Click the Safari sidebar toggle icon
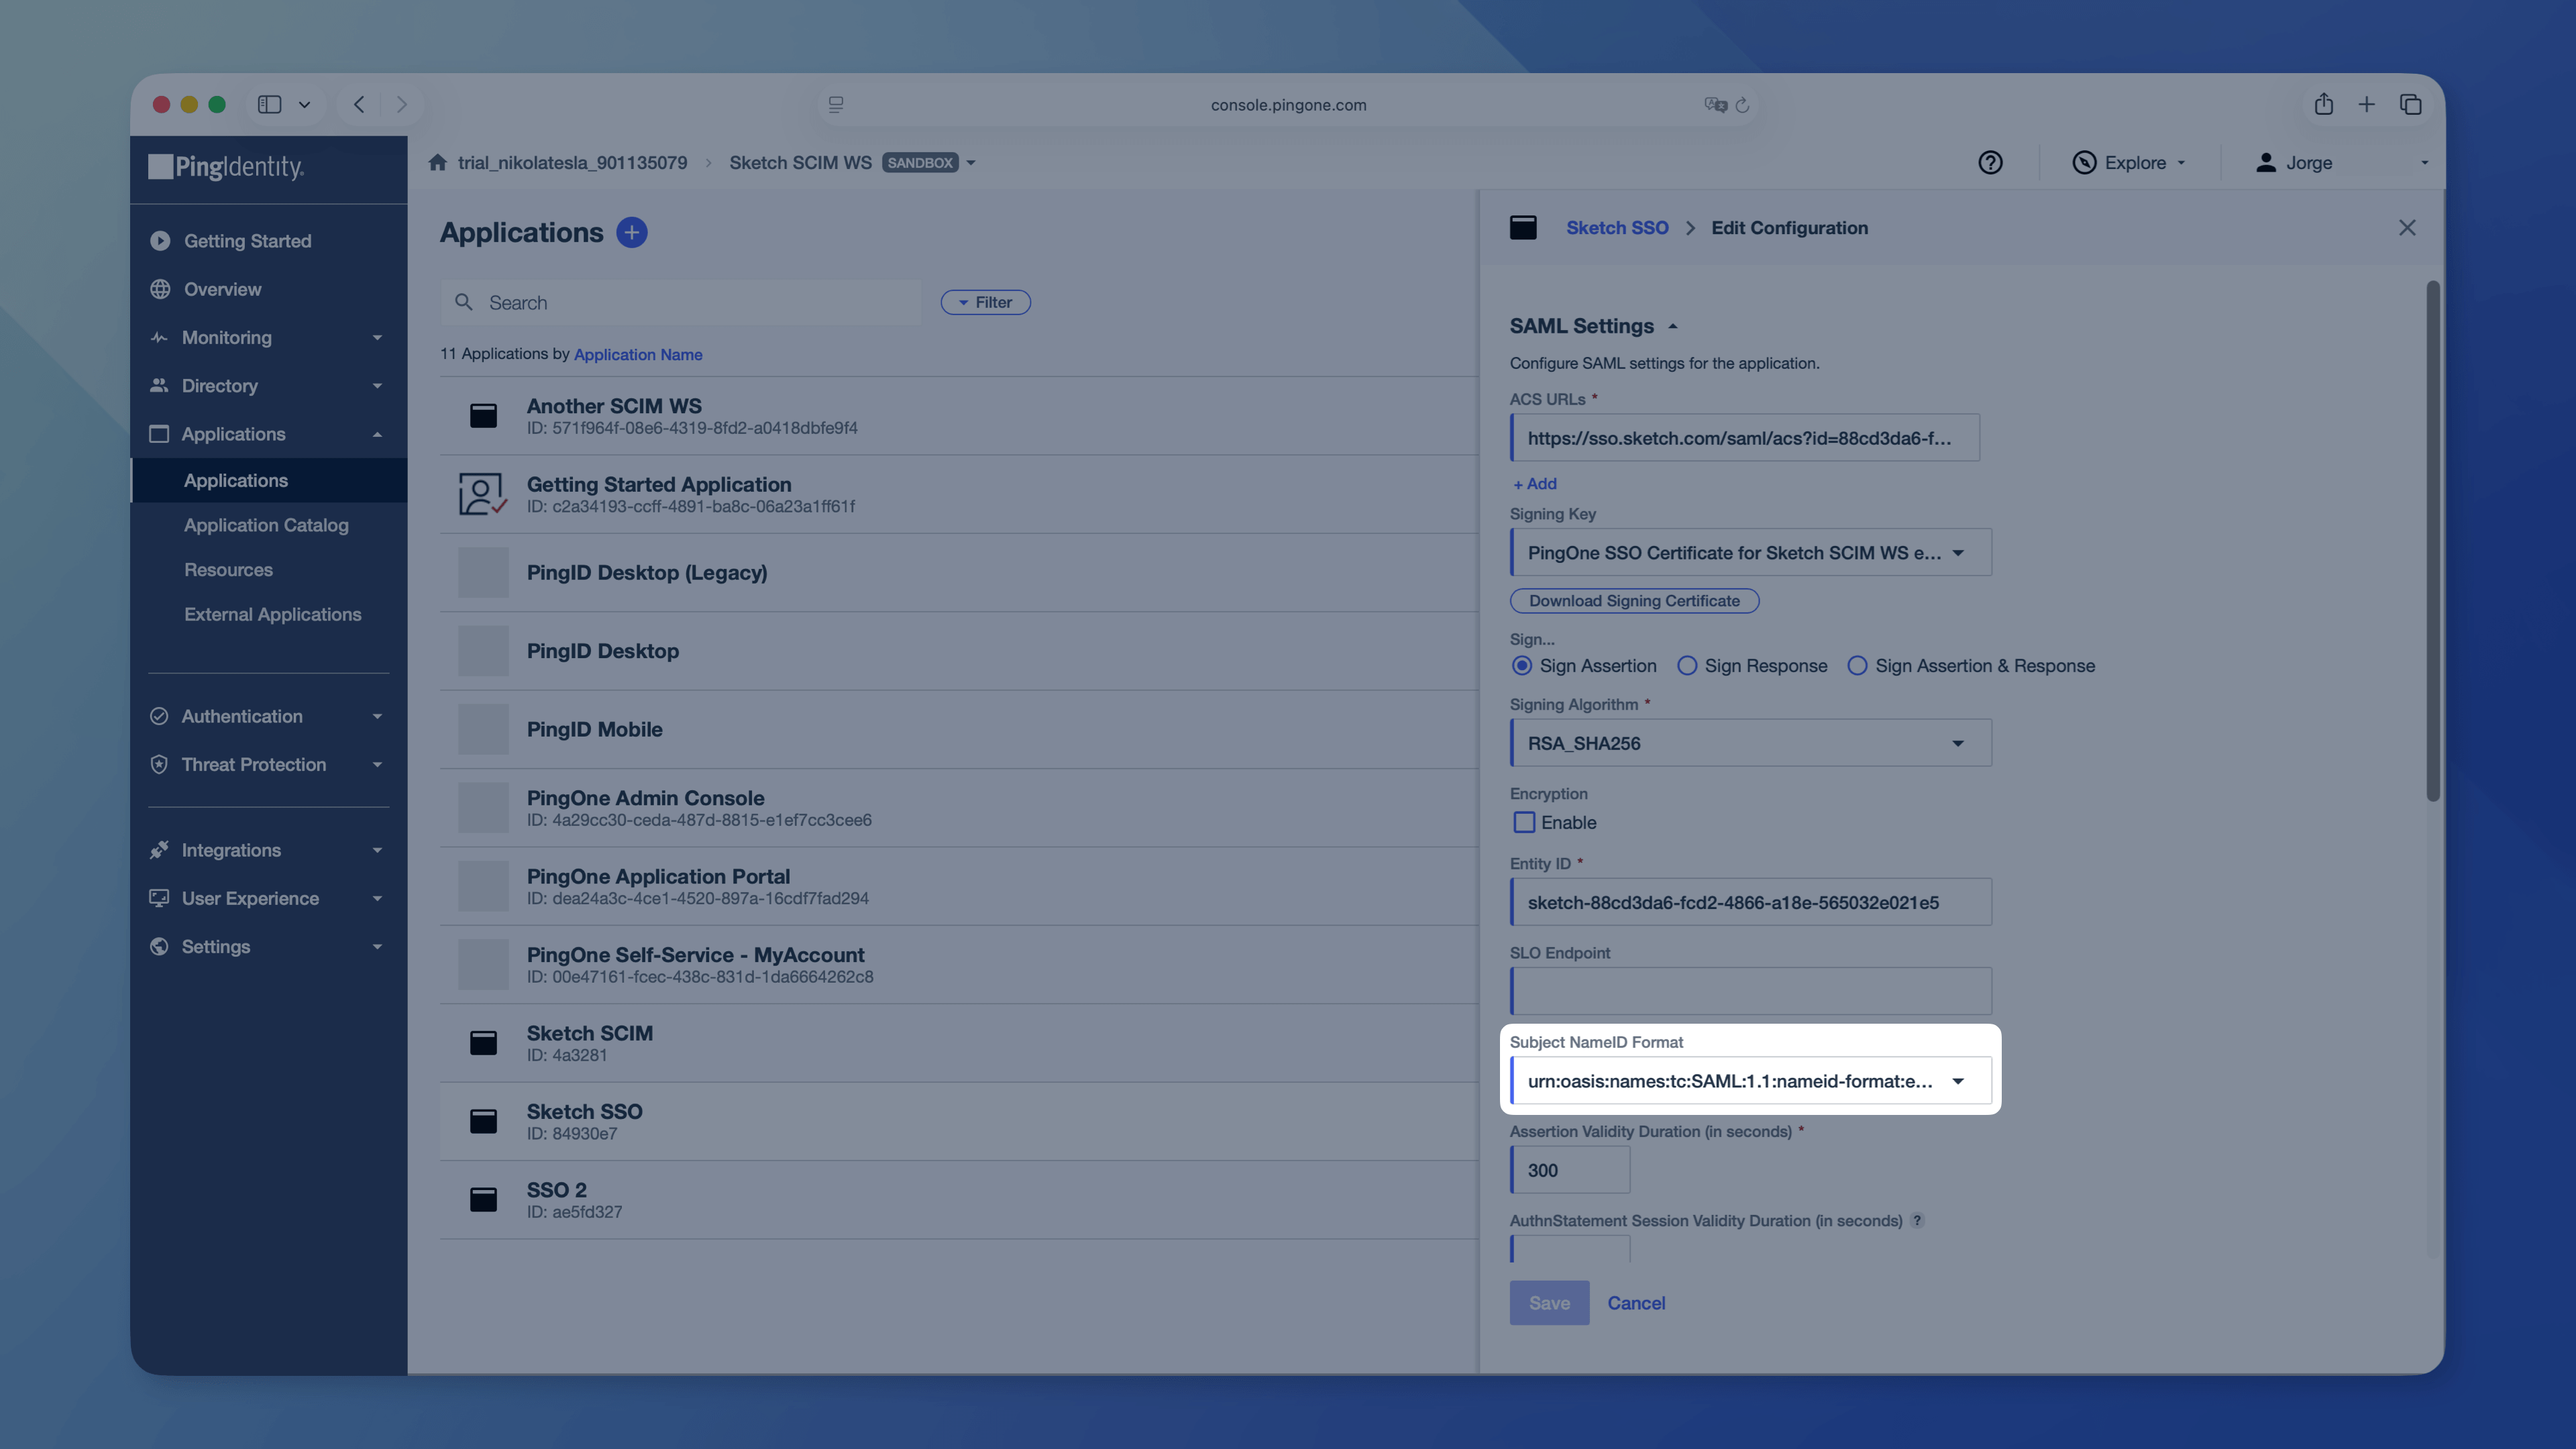This screenshot has width=2576, height=1449. 269,104
